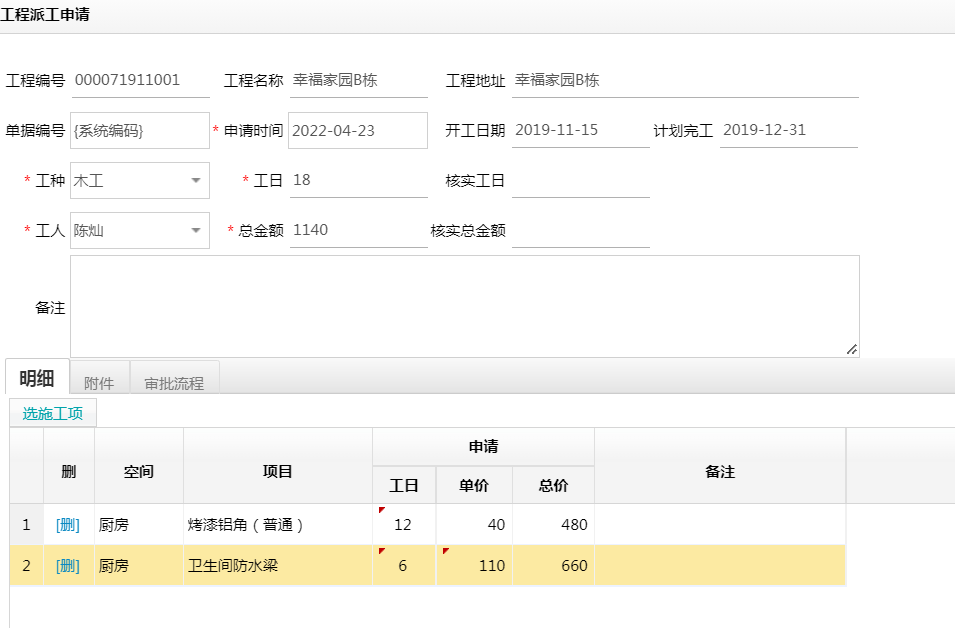Click the resize handle of the 备注 textarea
The image size is (955, 628).
tap(853, 349)
